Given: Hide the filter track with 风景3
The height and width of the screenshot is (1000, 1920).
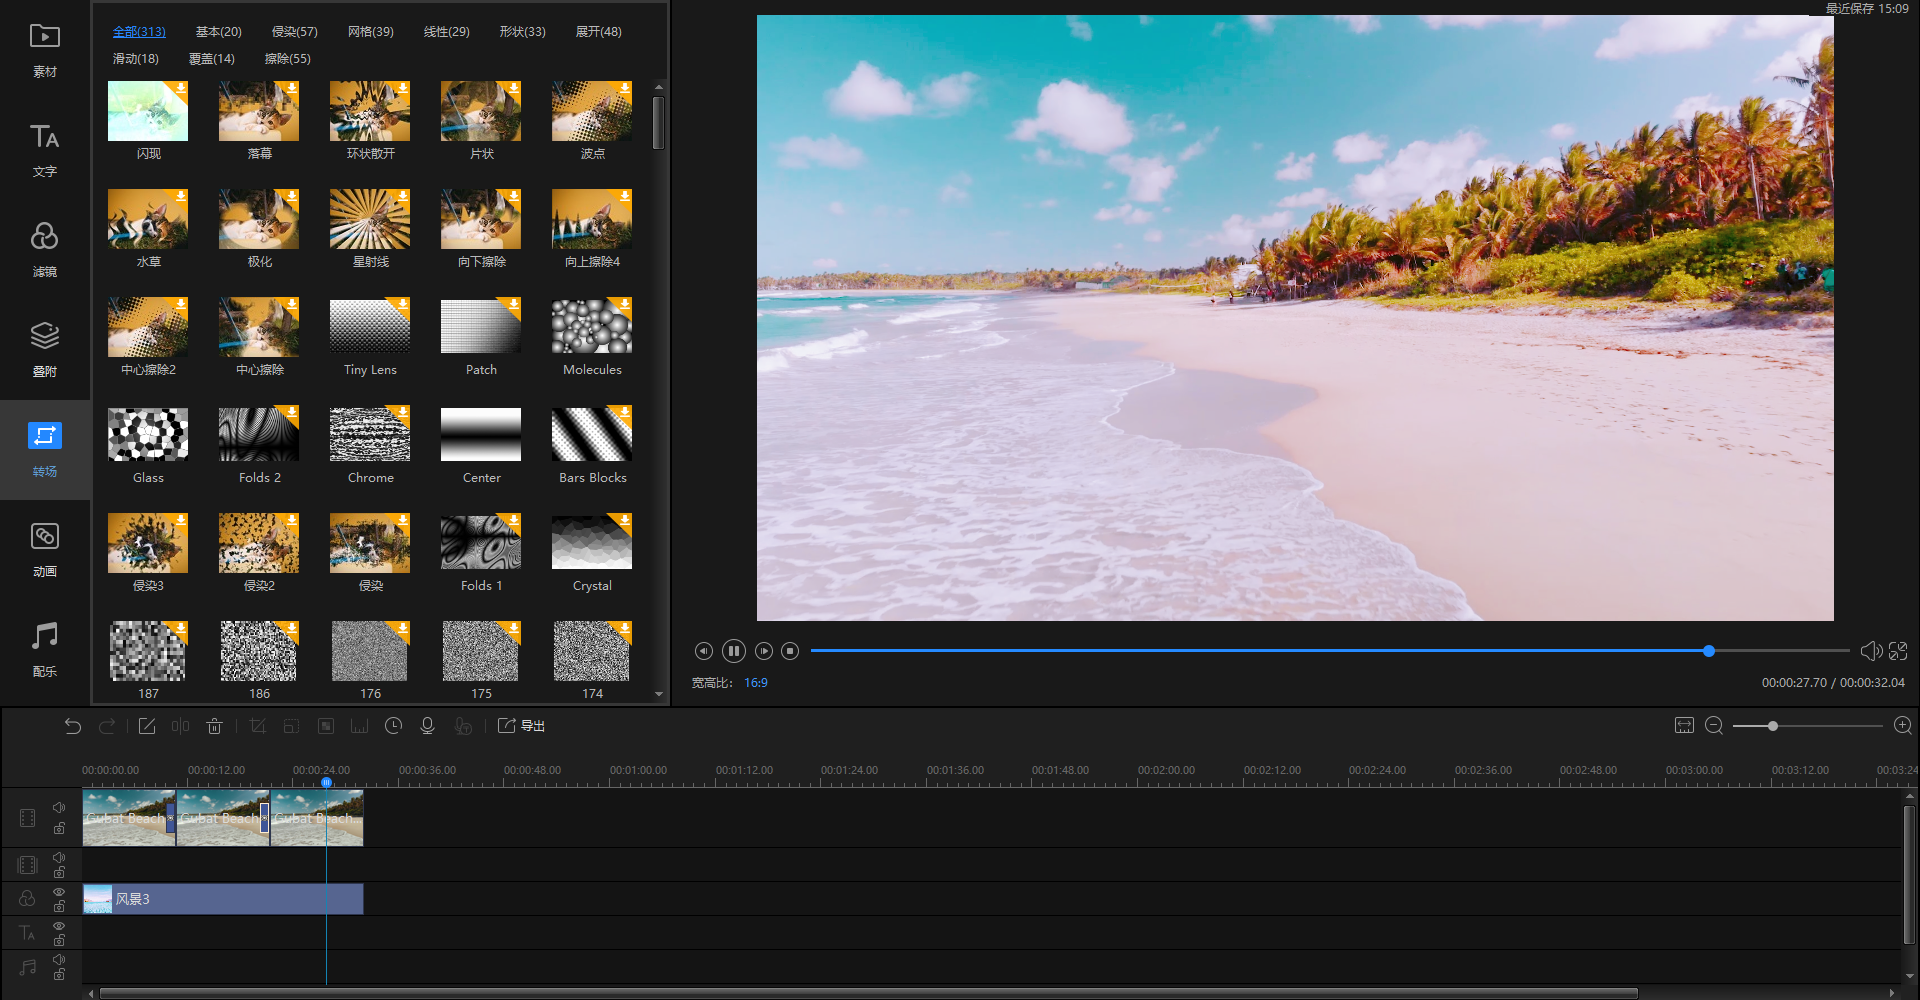Looking at the screenshot, I should 59,892.
